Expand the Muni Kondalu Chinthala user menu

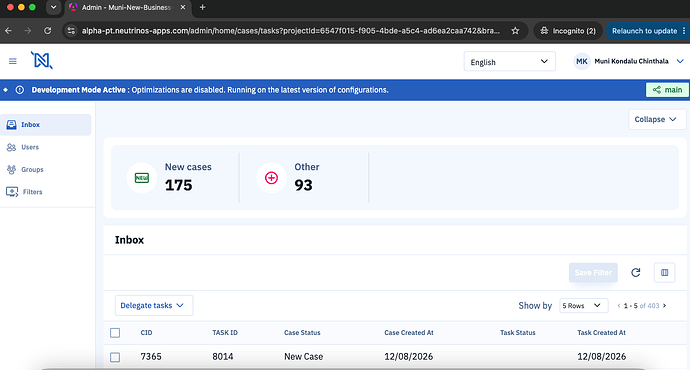pos(680,61)
